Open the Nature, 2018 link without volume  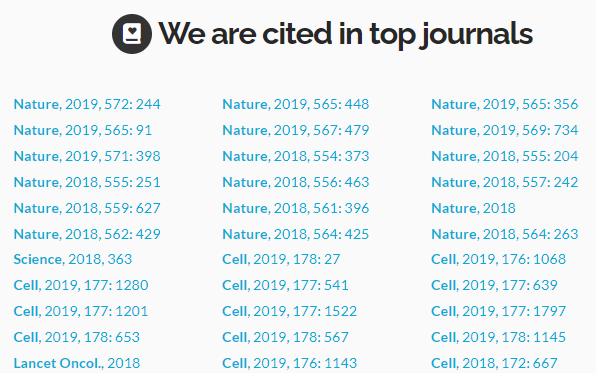(x=474, y=208)
